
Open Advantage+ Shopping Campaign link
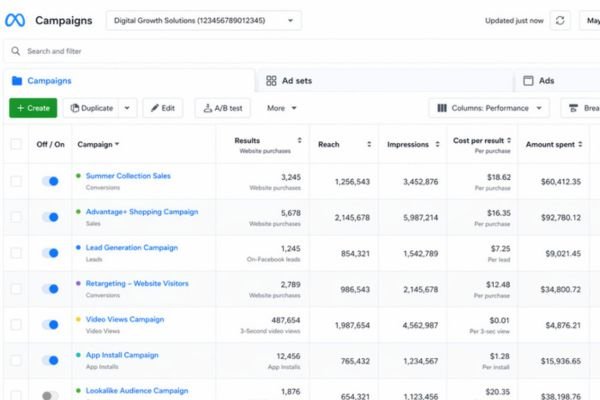tap(142, 212)
